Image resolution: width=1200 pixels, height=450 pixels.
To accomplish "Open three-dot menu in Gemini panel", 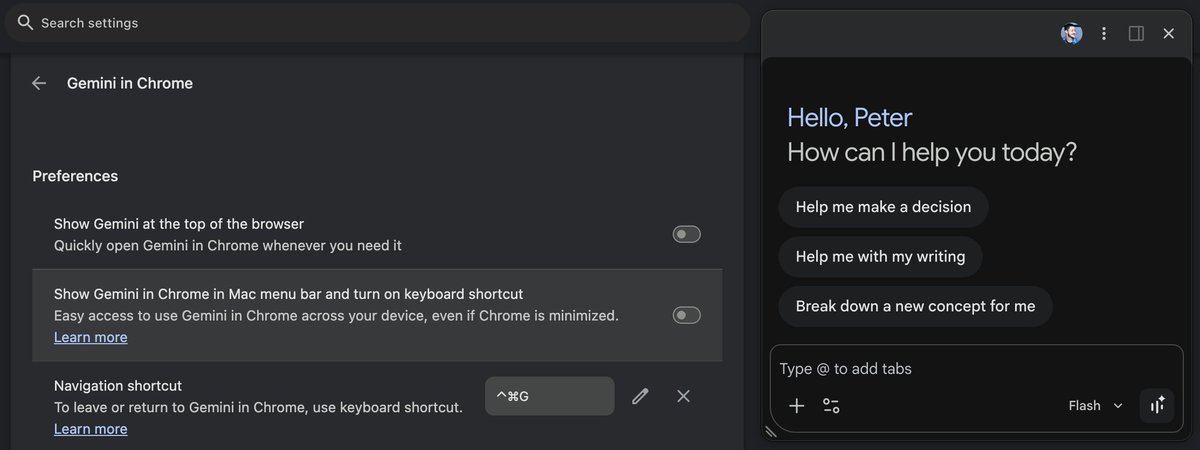I will tap(1104, 33).
